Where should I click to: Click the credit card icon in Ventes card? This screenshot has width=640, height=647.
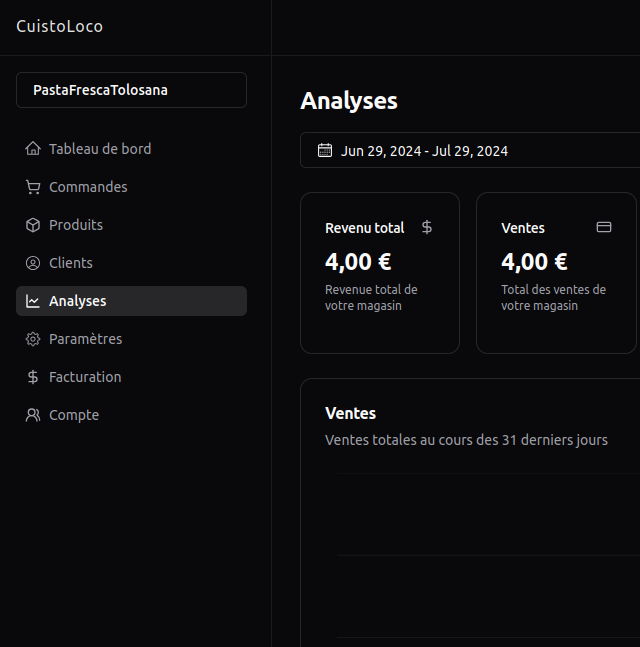(604, 227)
